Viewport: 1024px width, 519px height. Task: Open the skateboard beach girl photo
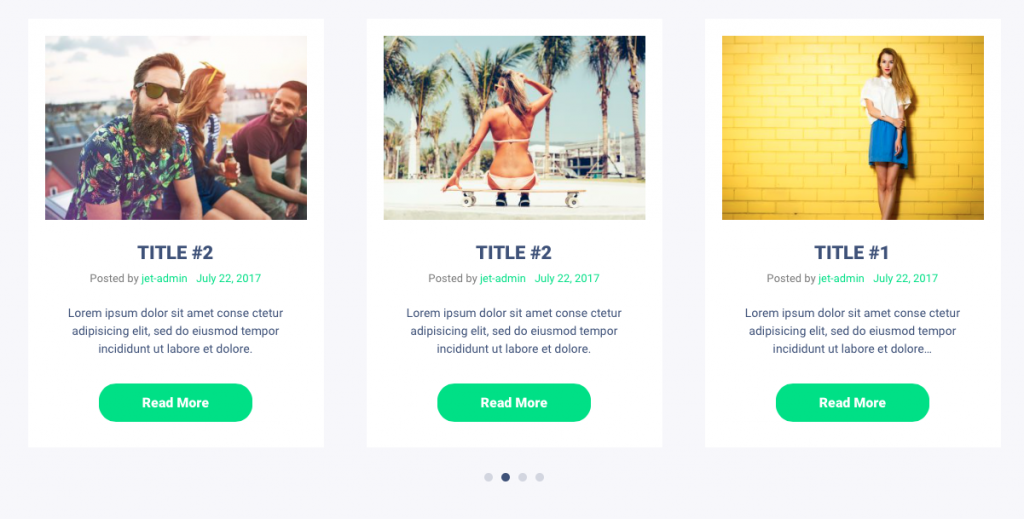click(x=514, y=128)
